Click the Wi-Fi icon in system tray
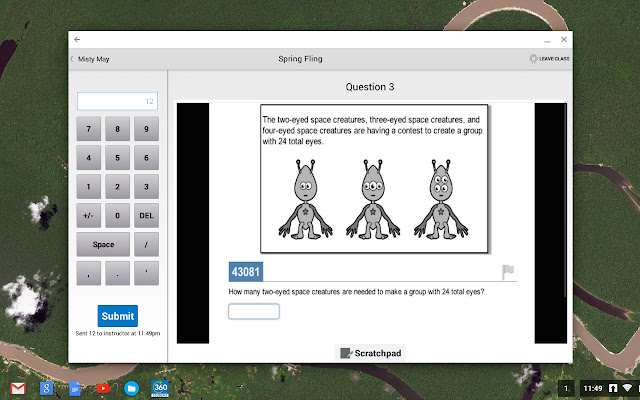This screenshot has height=400, width=640. [627, 388]
